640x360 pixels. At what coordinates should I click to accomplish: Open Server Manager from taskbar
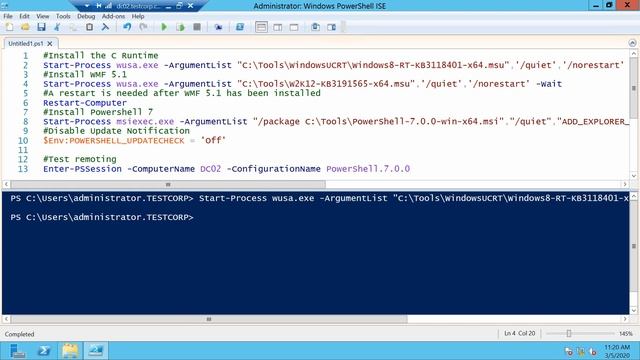tap(17, 351)
